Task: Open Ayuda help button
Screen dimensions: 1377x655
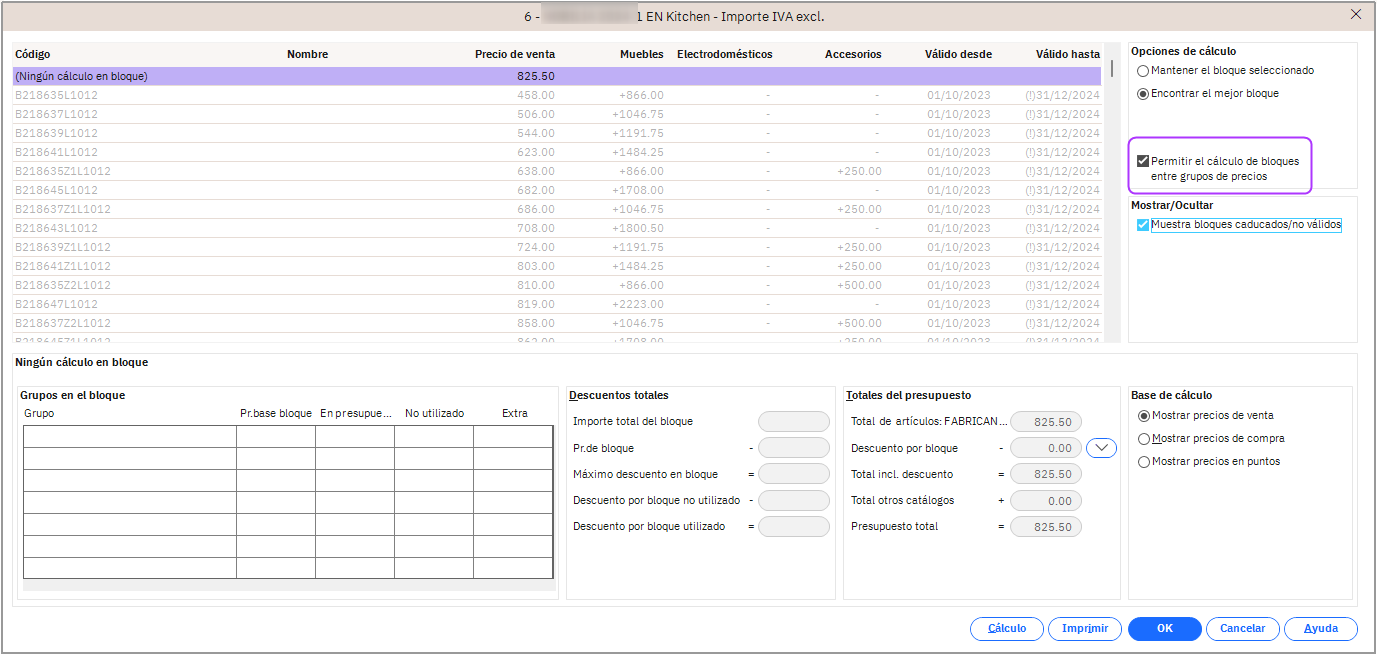Action: (x=1320, y=629)
